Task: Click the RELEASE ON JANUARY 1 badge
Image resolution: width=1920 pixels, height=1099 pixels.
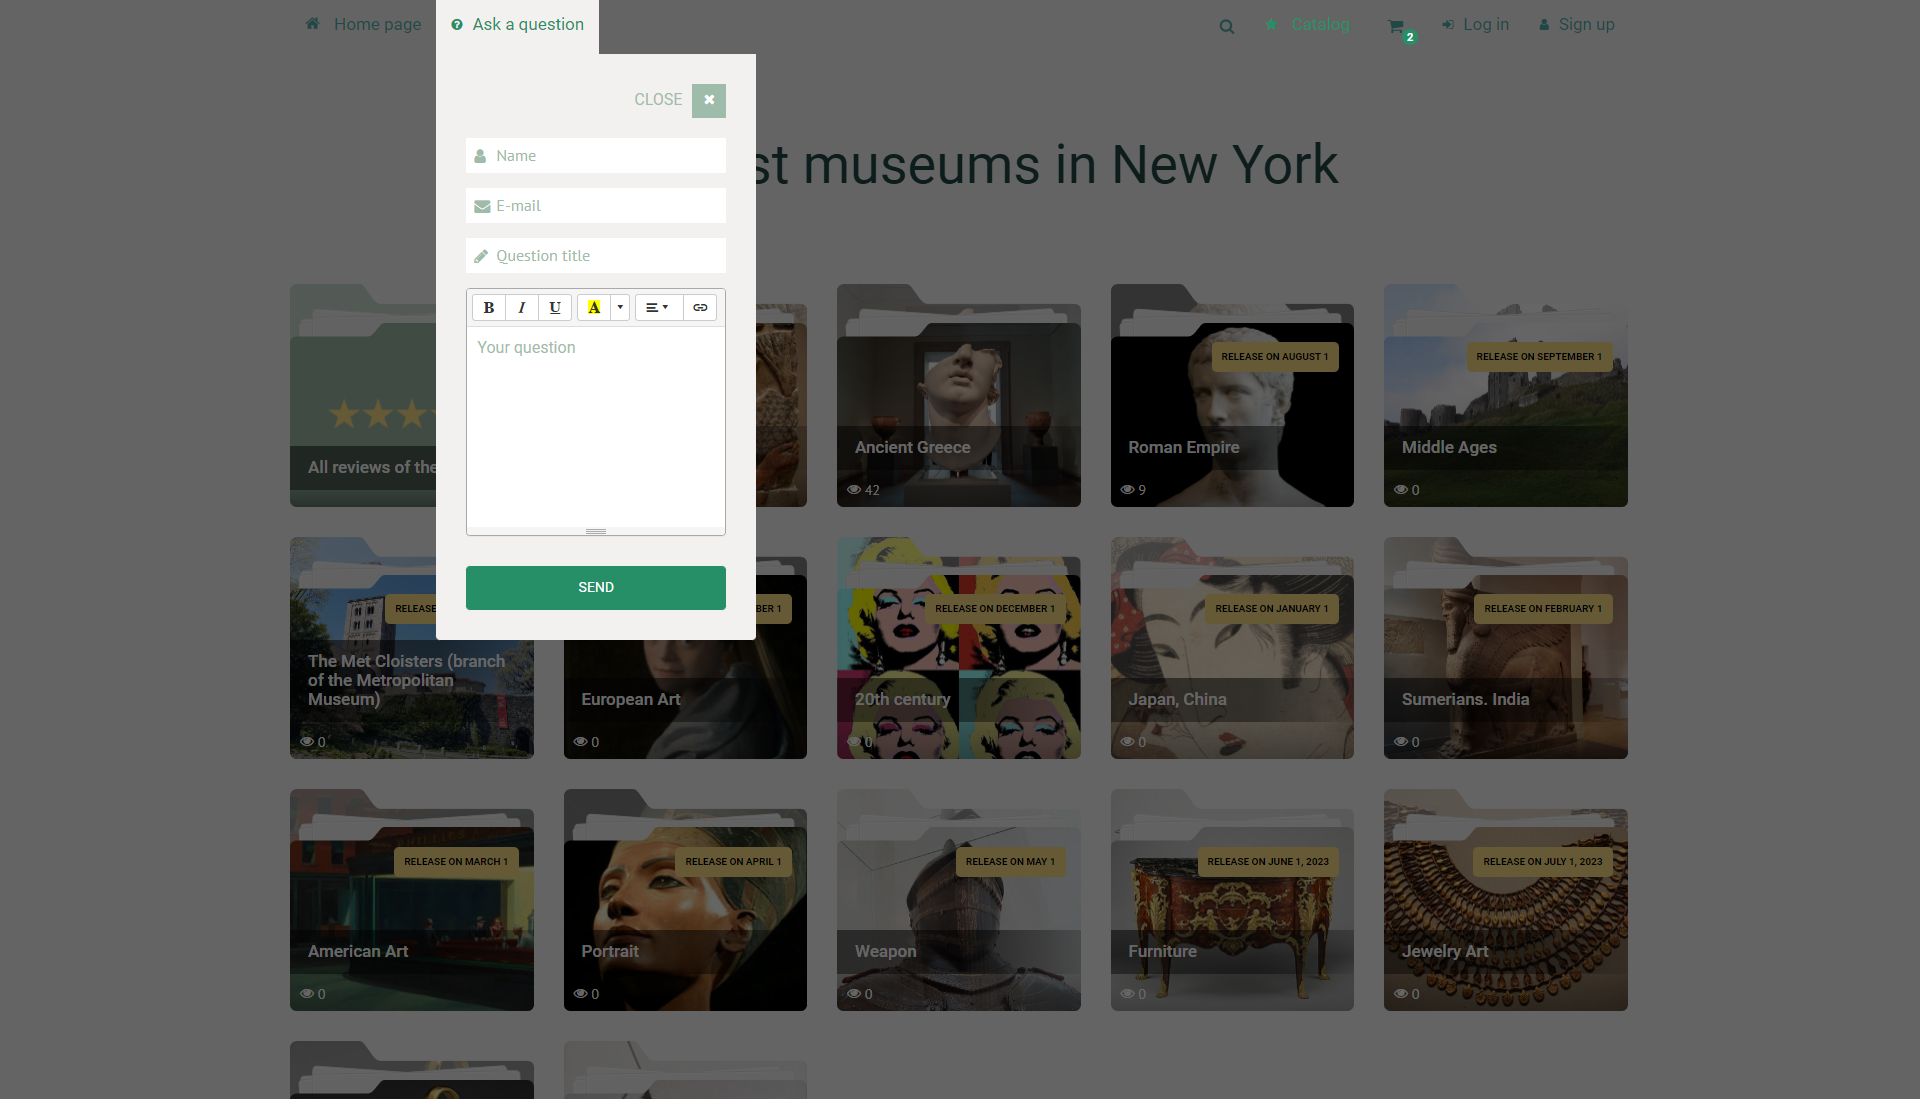Action: pos(1271,609)
